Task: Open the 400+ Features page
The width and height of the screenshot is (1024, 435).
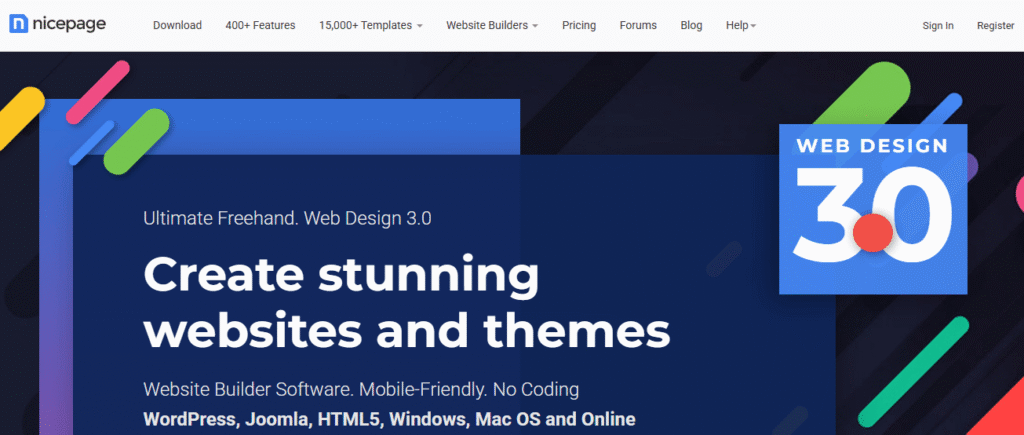Action: pyautogui.click(x=260, y=25)
